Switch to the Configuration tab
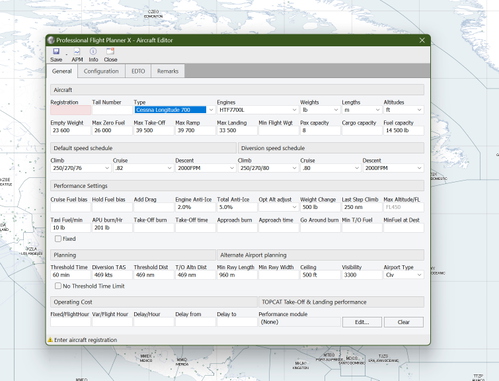 pos(101,71)
